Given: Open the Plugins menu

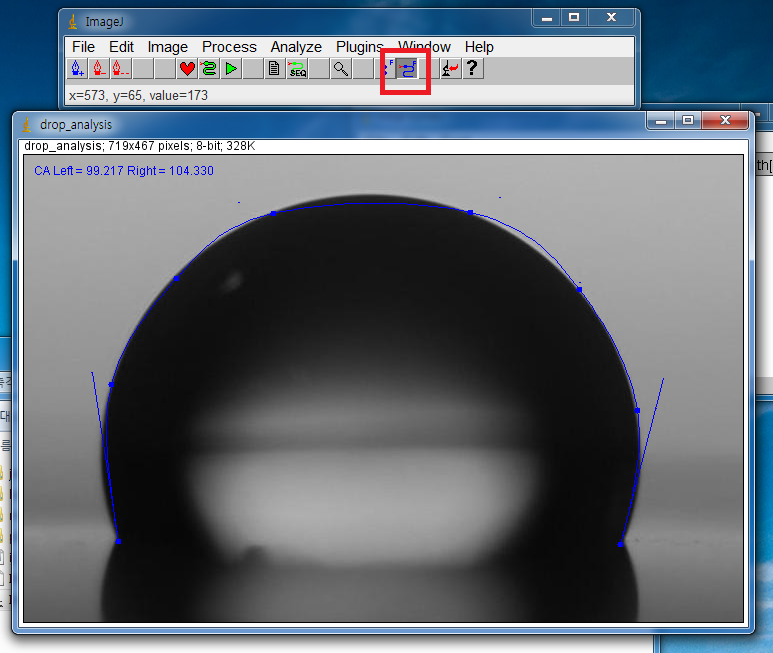Looking at the screenshot, I should pyautogui.click(x=359, y=47).
